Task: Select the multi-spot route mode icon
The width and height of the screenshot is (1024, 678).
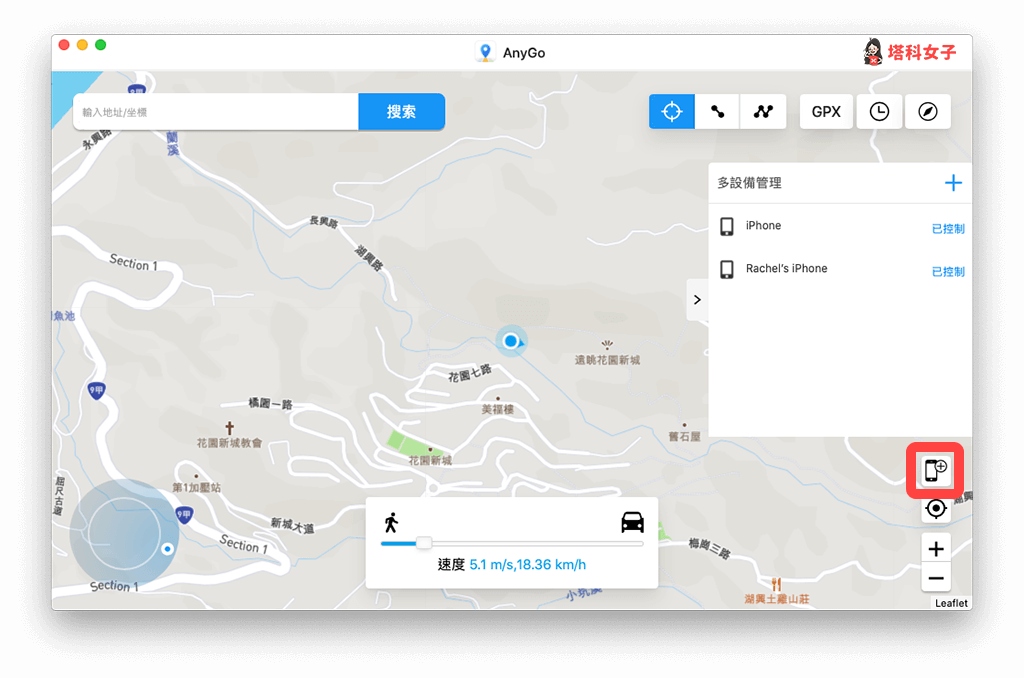Action: (763, 112)
